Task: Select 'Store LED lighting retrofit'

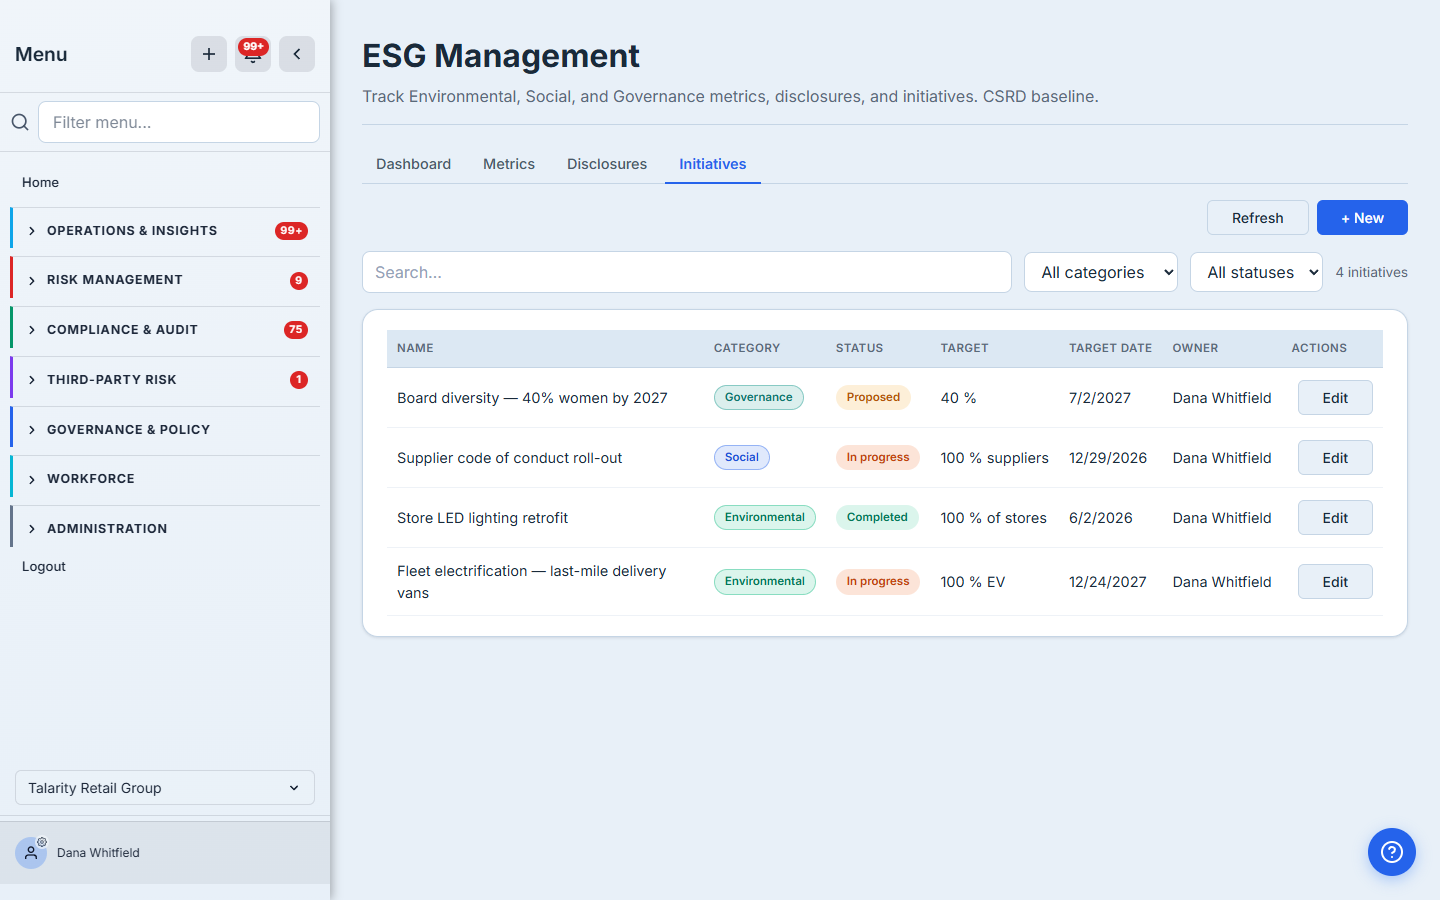Action: coord(482,518)
